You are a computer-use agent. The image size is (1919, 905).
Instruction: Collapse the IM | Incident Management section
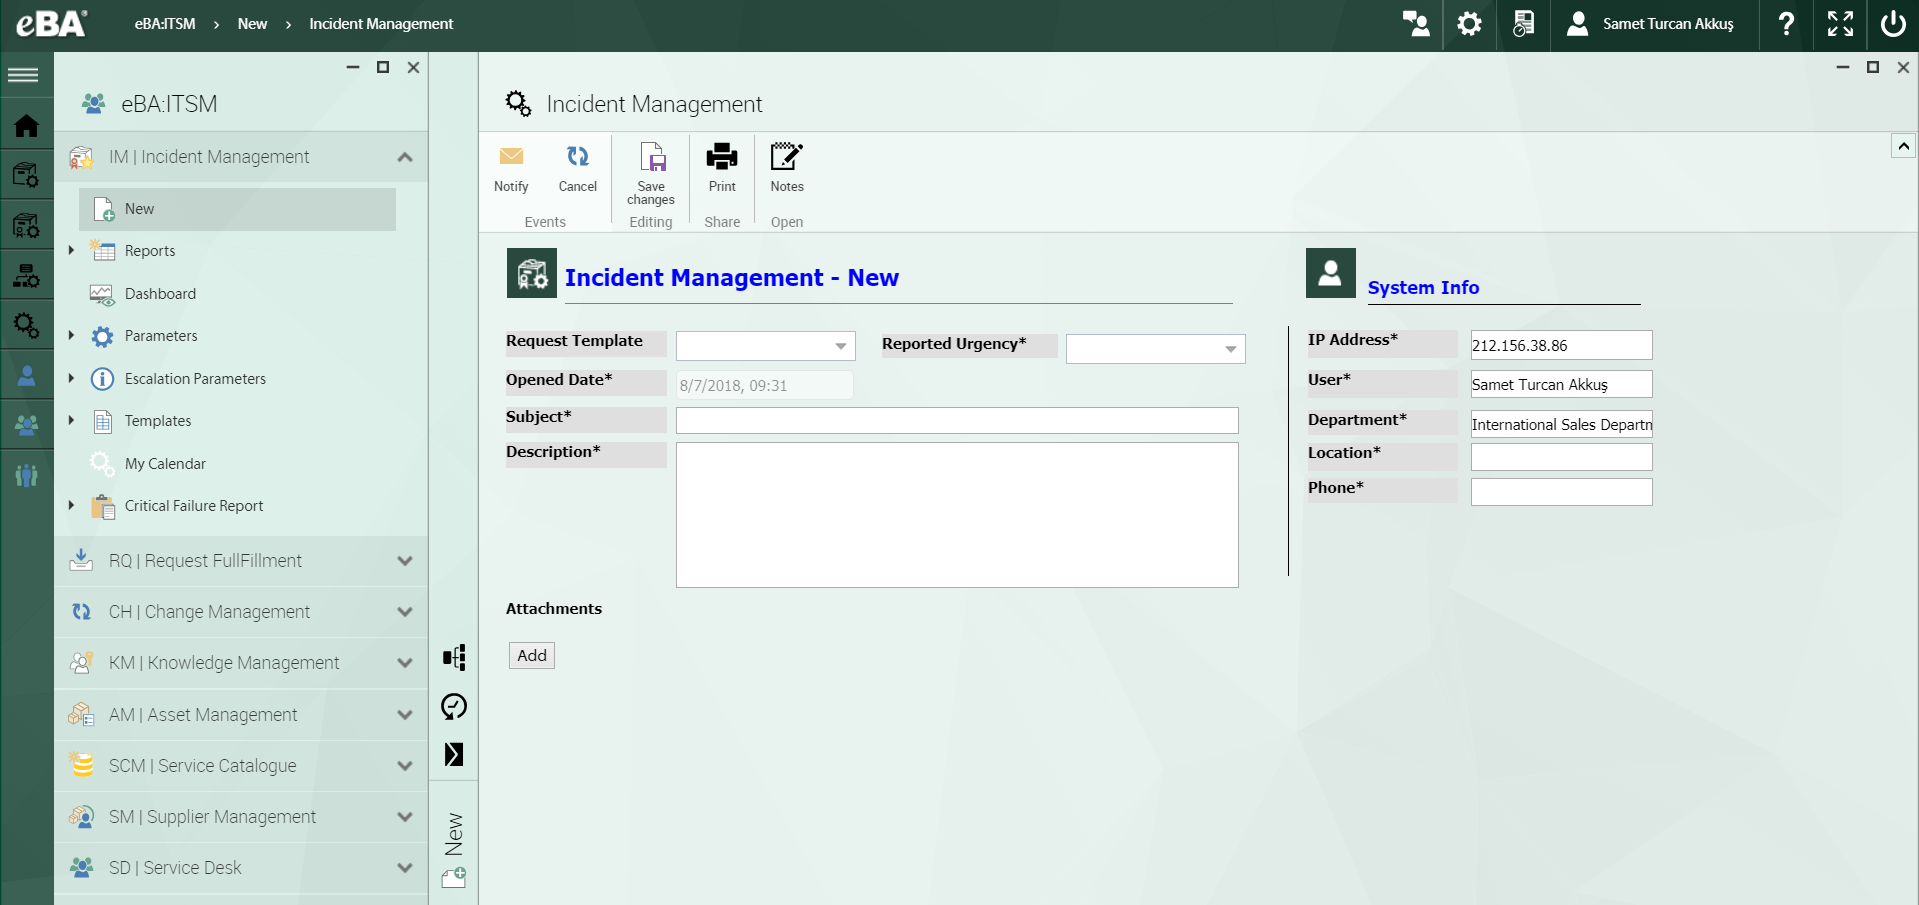click(x=405, y=157)
